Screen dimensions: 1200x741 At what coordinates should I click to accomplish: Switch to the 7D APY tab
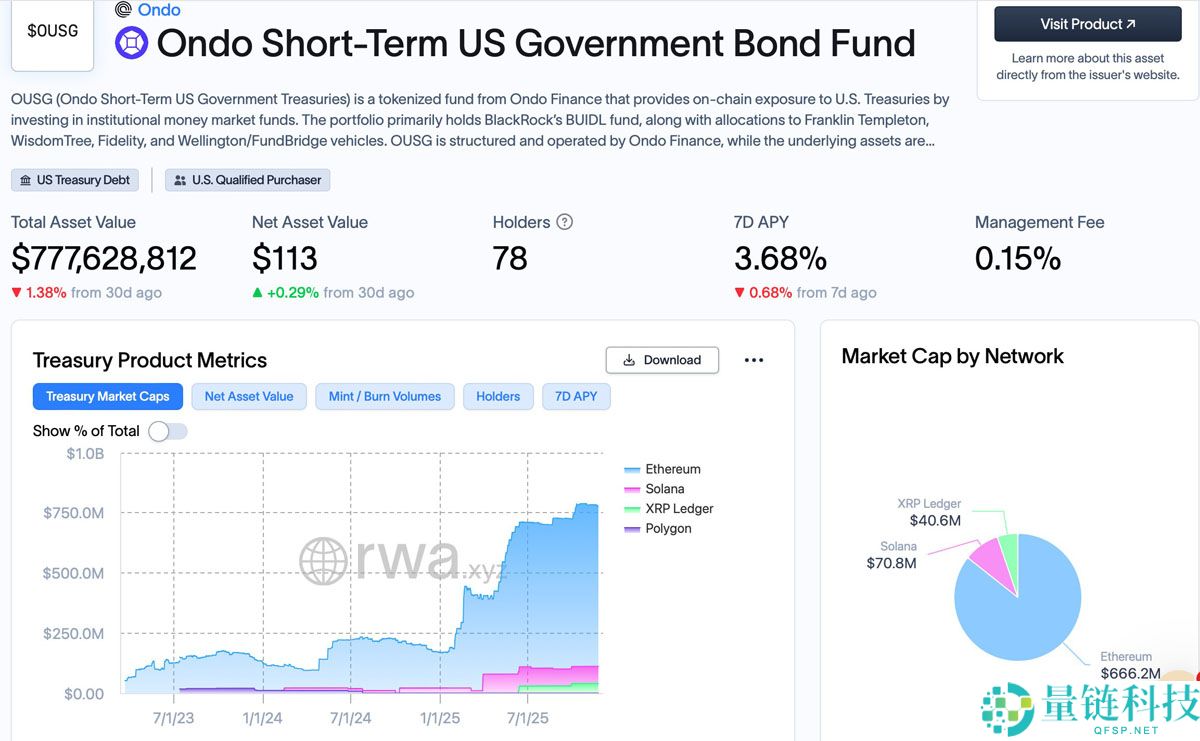(576, 396)
